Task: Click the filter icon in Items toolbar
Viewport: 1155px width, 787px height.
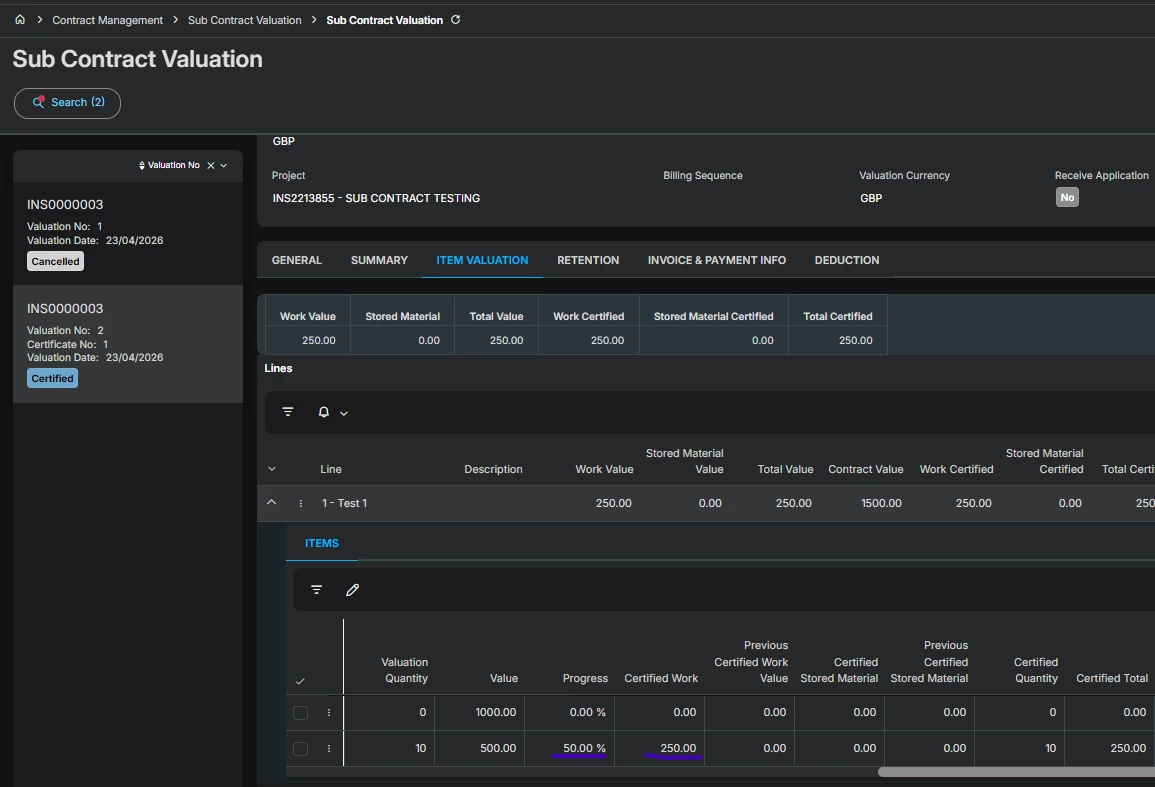Action: 316,590
